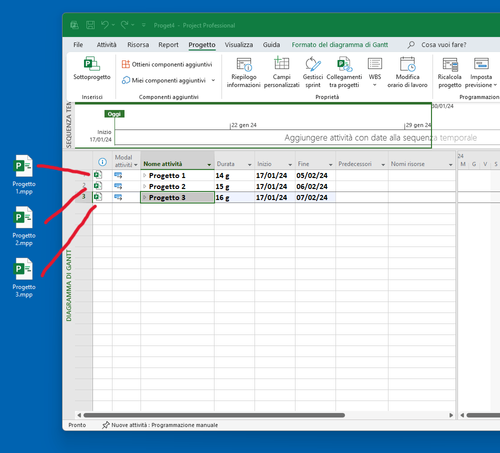Click Nuove attività Programmazione manuale status
This screenshot has width=500, height=453.
[x=160, y=425]
